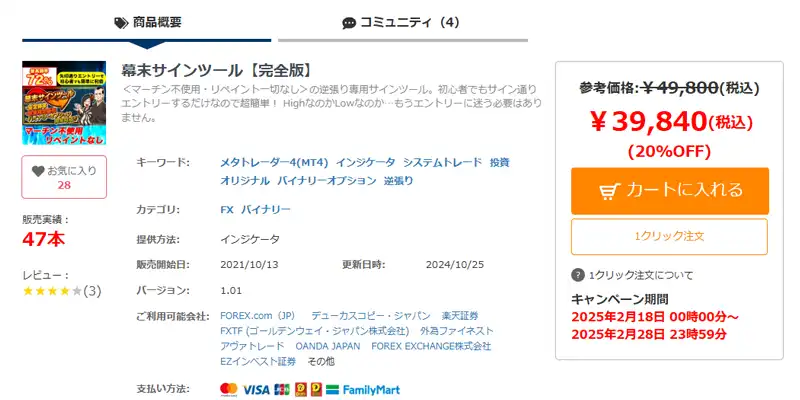Viewport: 800px width, 400px height.
Task: Click the star review rating
Action: [x=52, y=291]
